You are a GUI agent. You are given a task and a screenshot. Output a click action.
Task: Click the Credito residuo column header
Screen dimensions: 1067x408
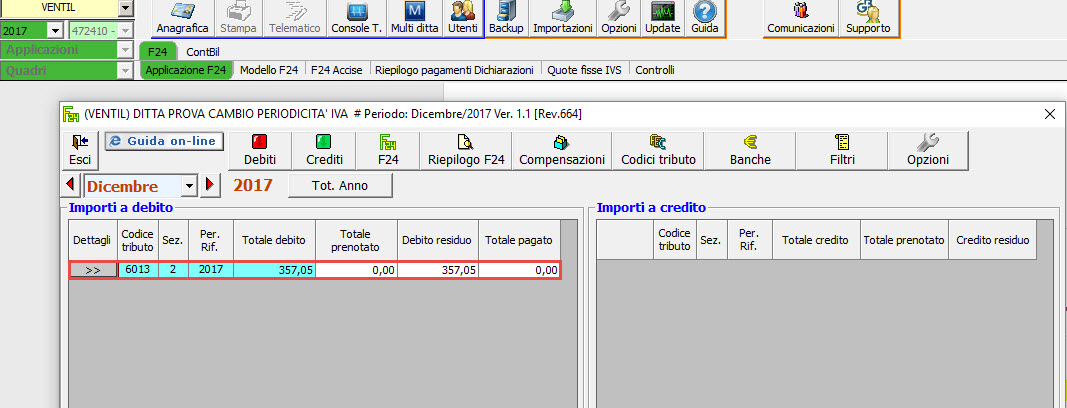992,239
